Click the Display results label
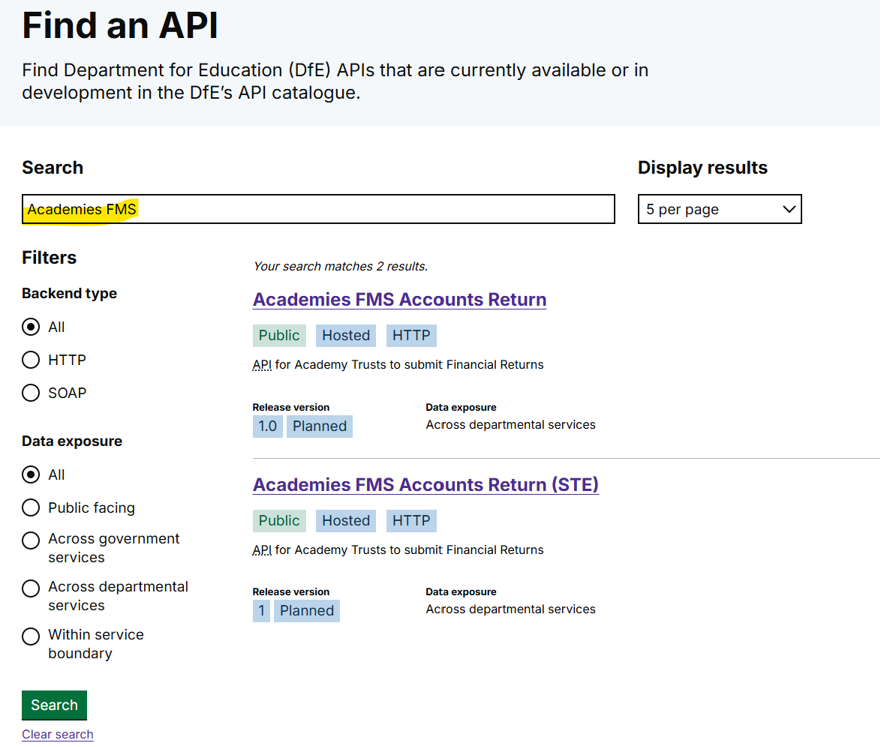 [703, 168]
